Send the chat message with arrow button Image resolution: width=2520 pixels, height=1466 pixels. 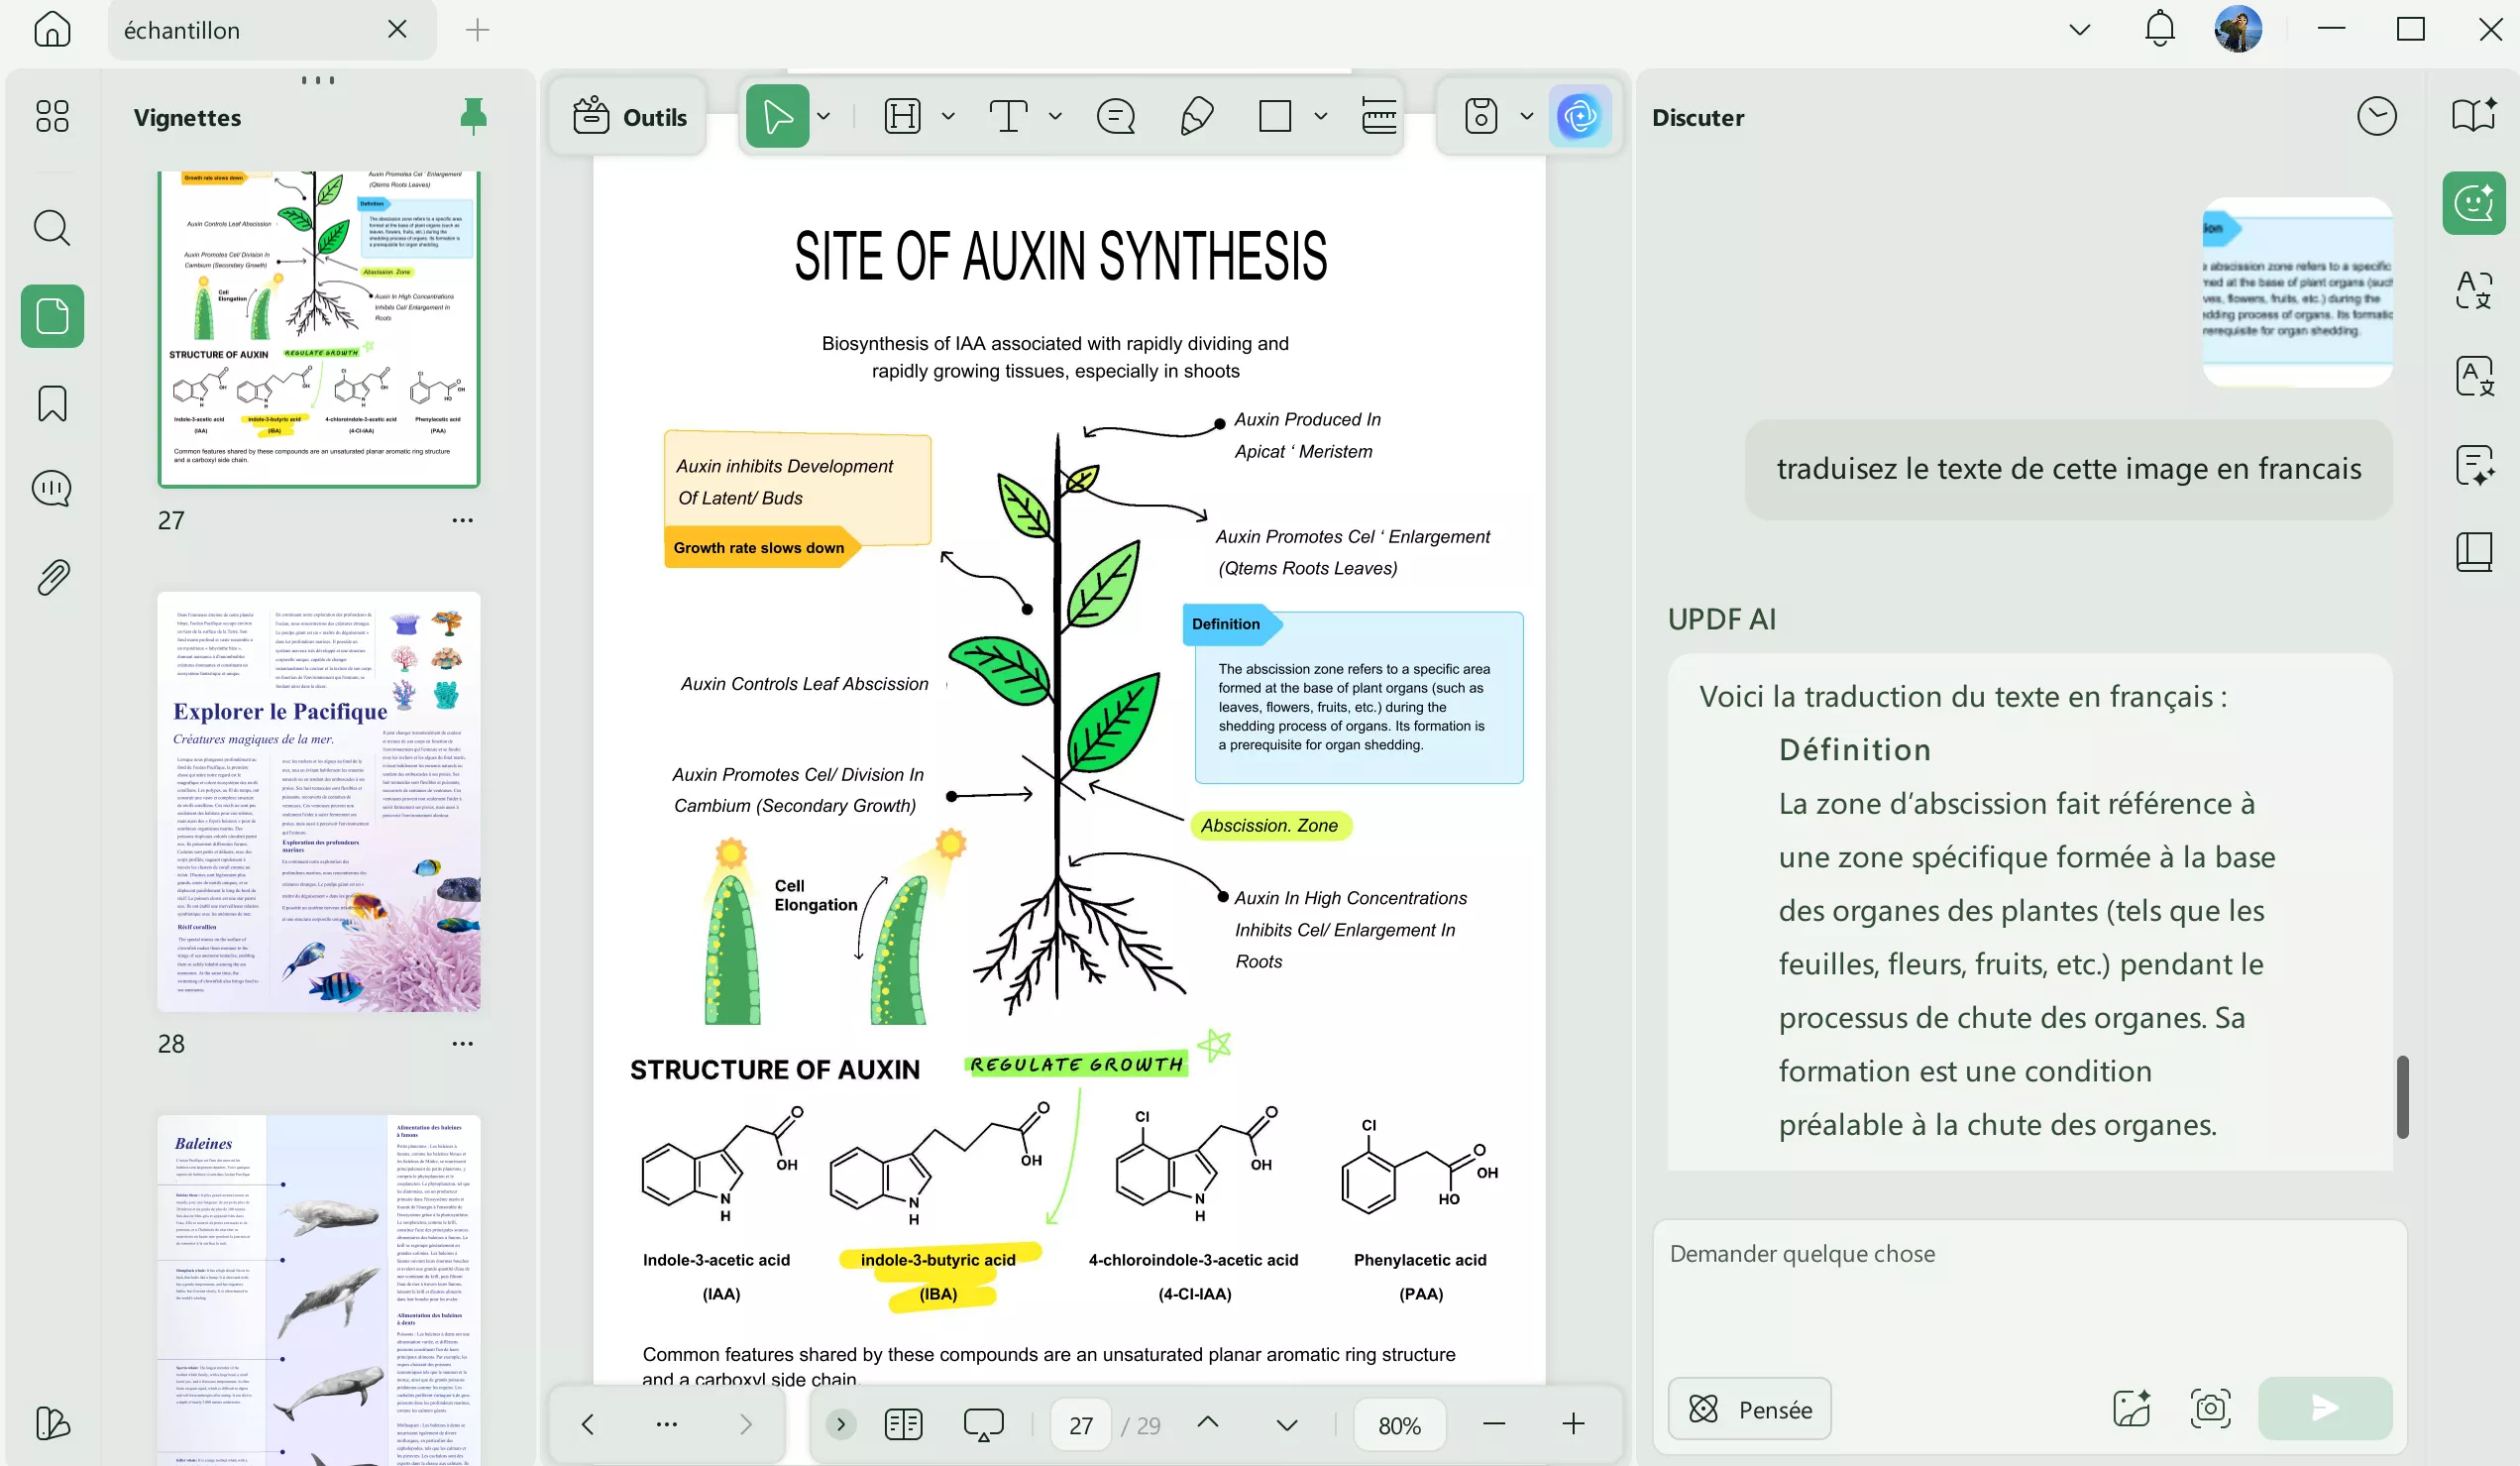2324,1408
